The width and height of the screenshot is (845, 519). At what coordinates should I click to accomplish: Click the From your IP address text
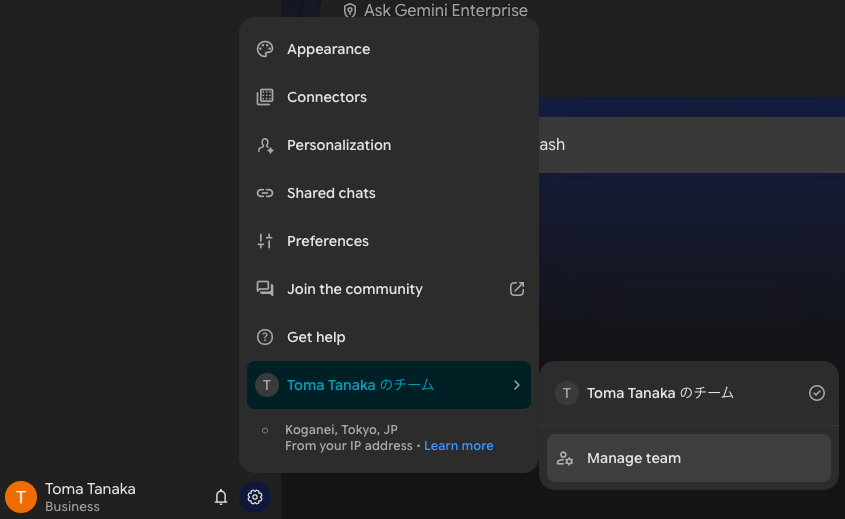point(349,446)
